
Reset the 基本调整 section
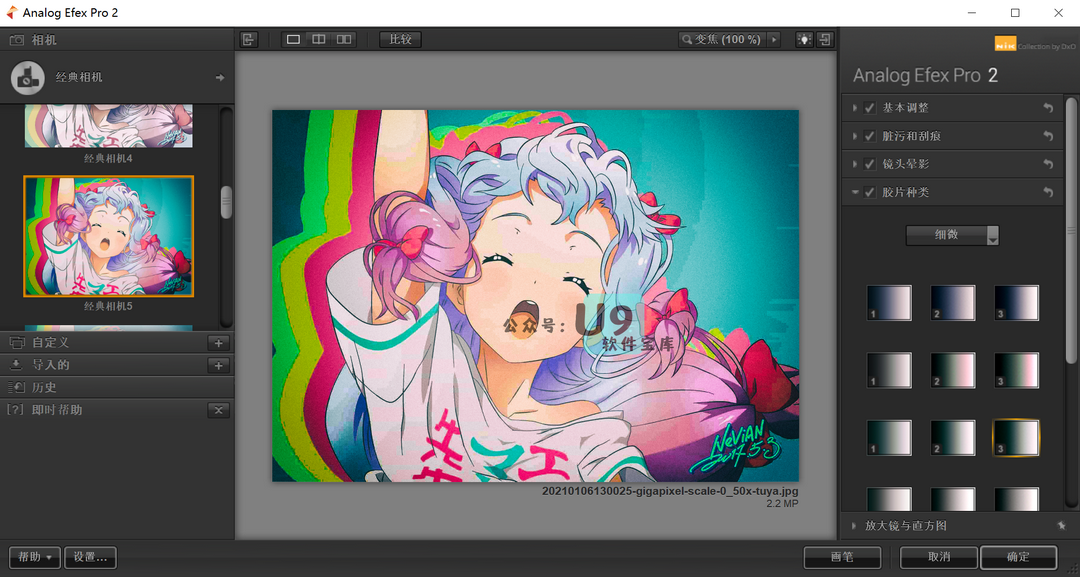click(1048, 108)
